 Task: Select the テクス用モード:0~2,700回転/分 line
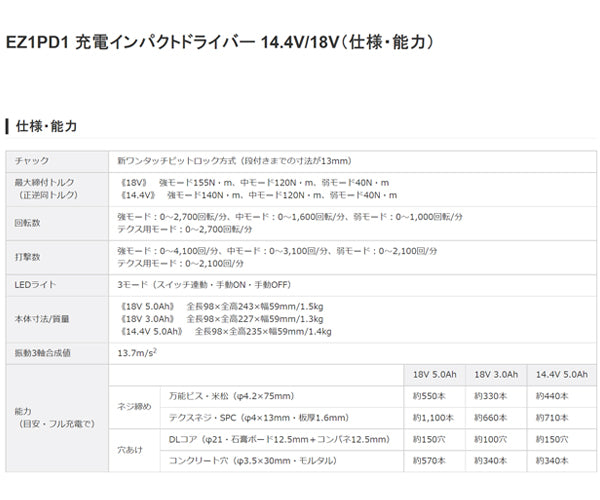click(x=185, y=230)
